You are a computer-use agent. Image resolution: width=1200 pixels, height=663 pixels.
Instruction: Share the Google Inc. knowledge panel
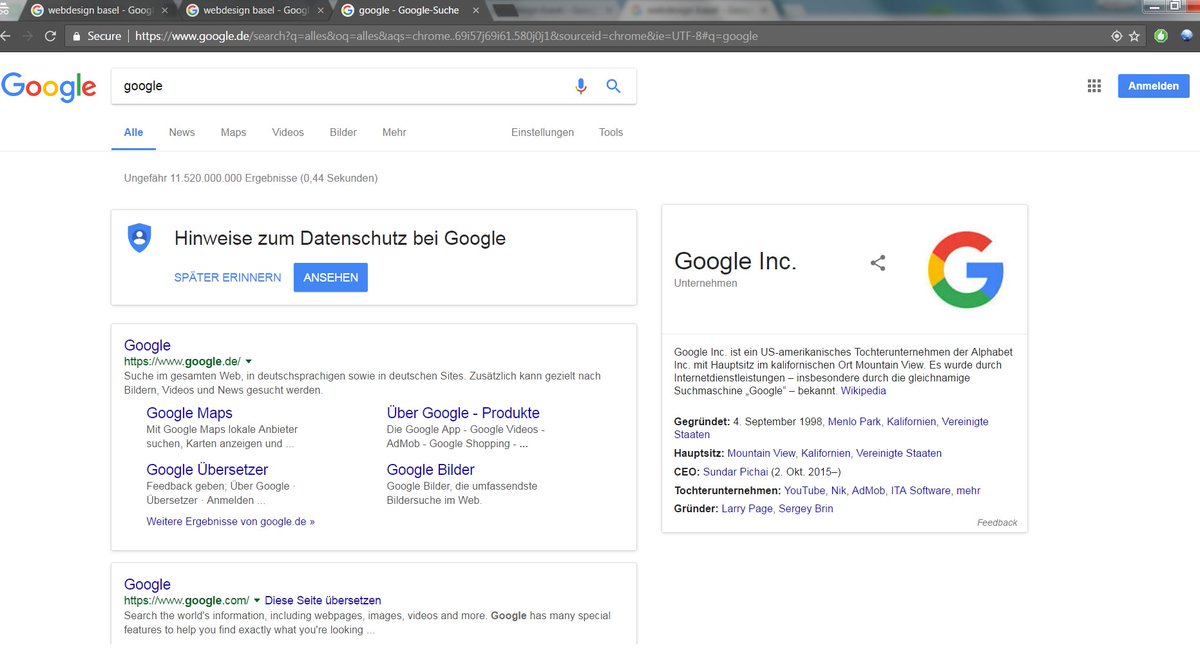(877, 262)
